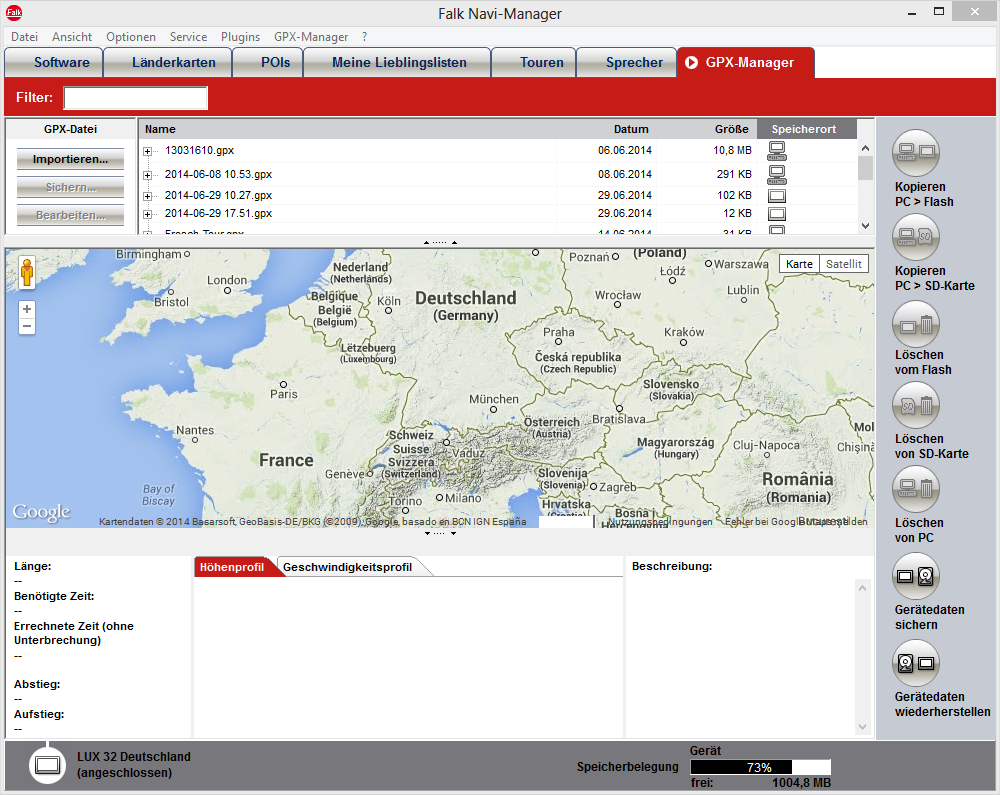Open the ? help menu

click(x=364, y=37)
